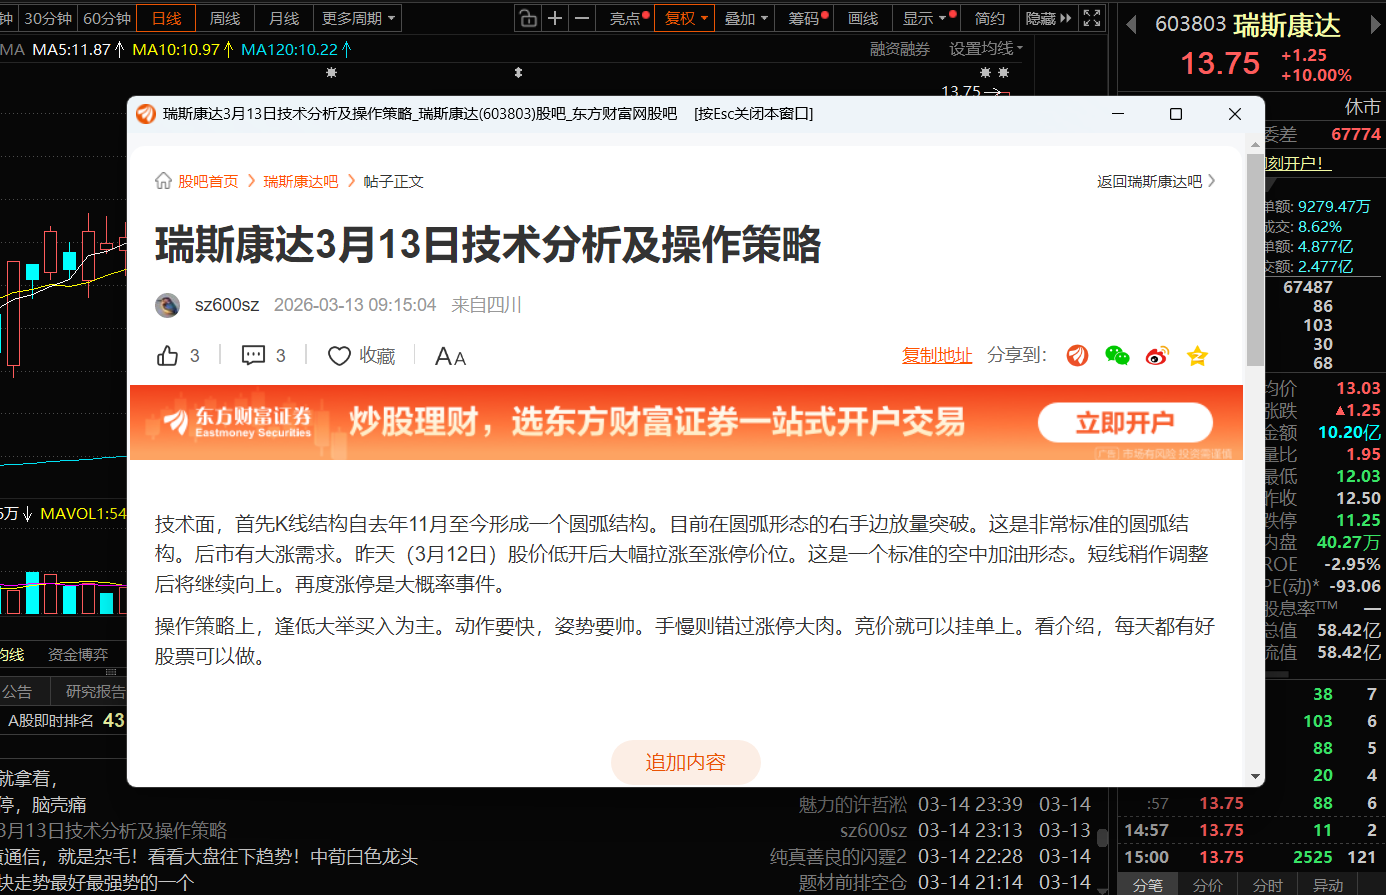
Task: Click 立即开户 banner button
Action: [1125, 423]
